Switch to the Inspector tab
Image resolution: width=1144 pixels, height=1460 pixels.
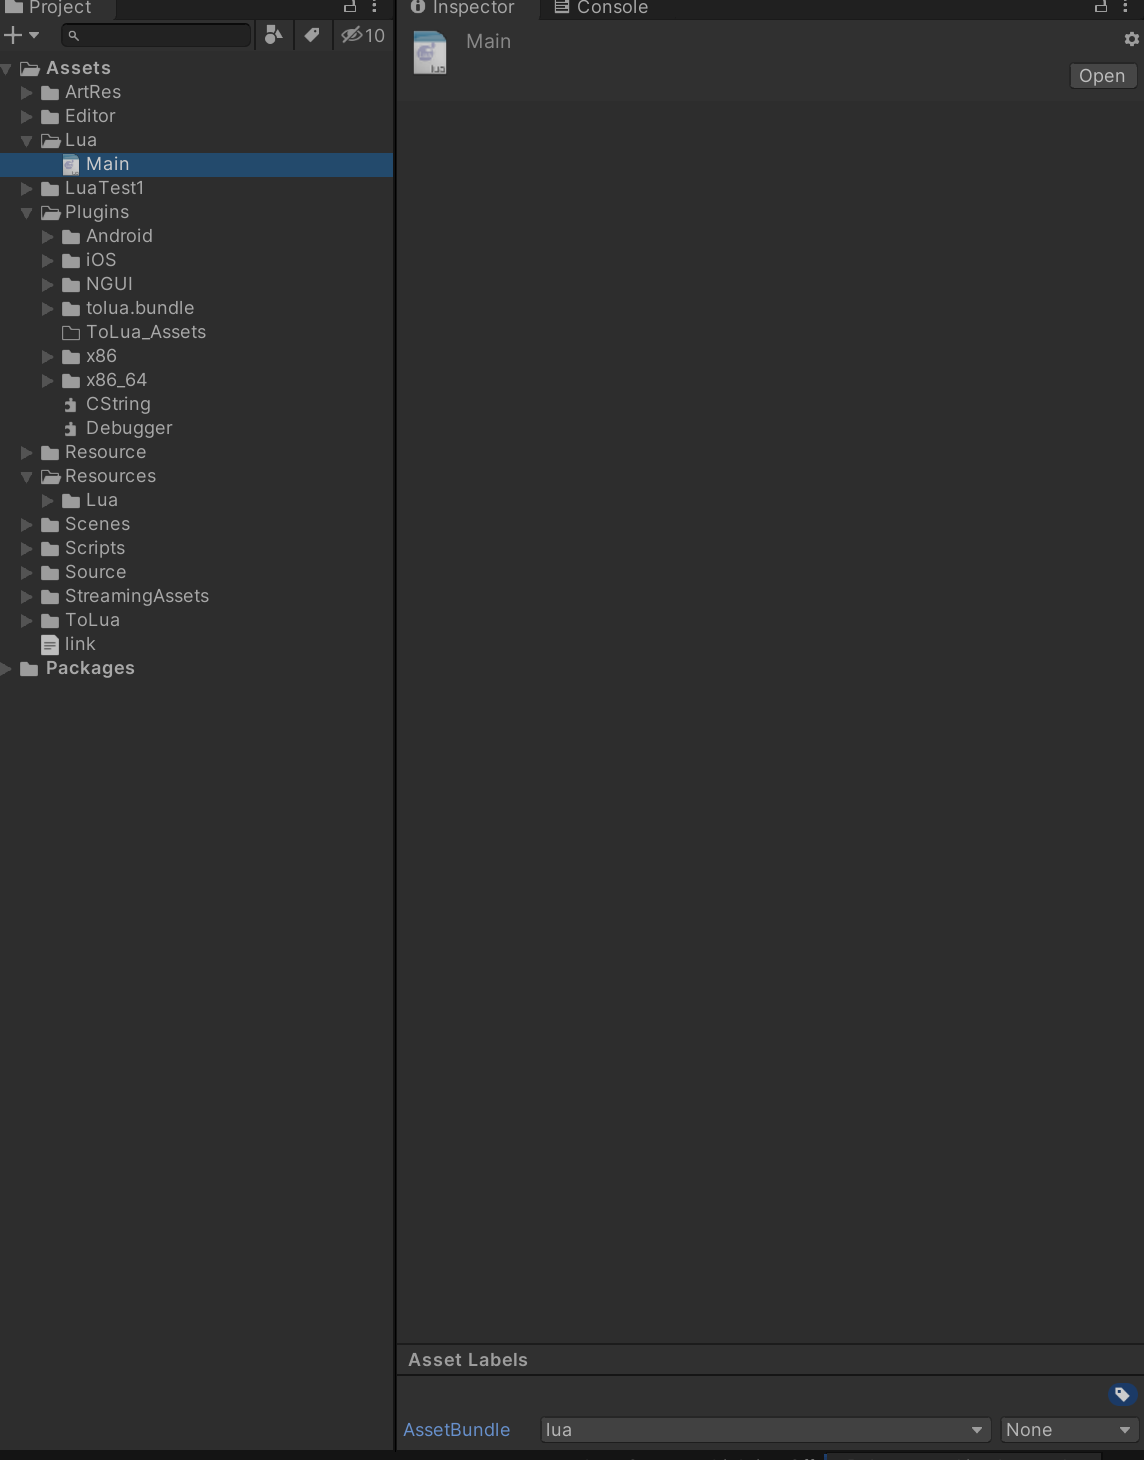(462, 8)
